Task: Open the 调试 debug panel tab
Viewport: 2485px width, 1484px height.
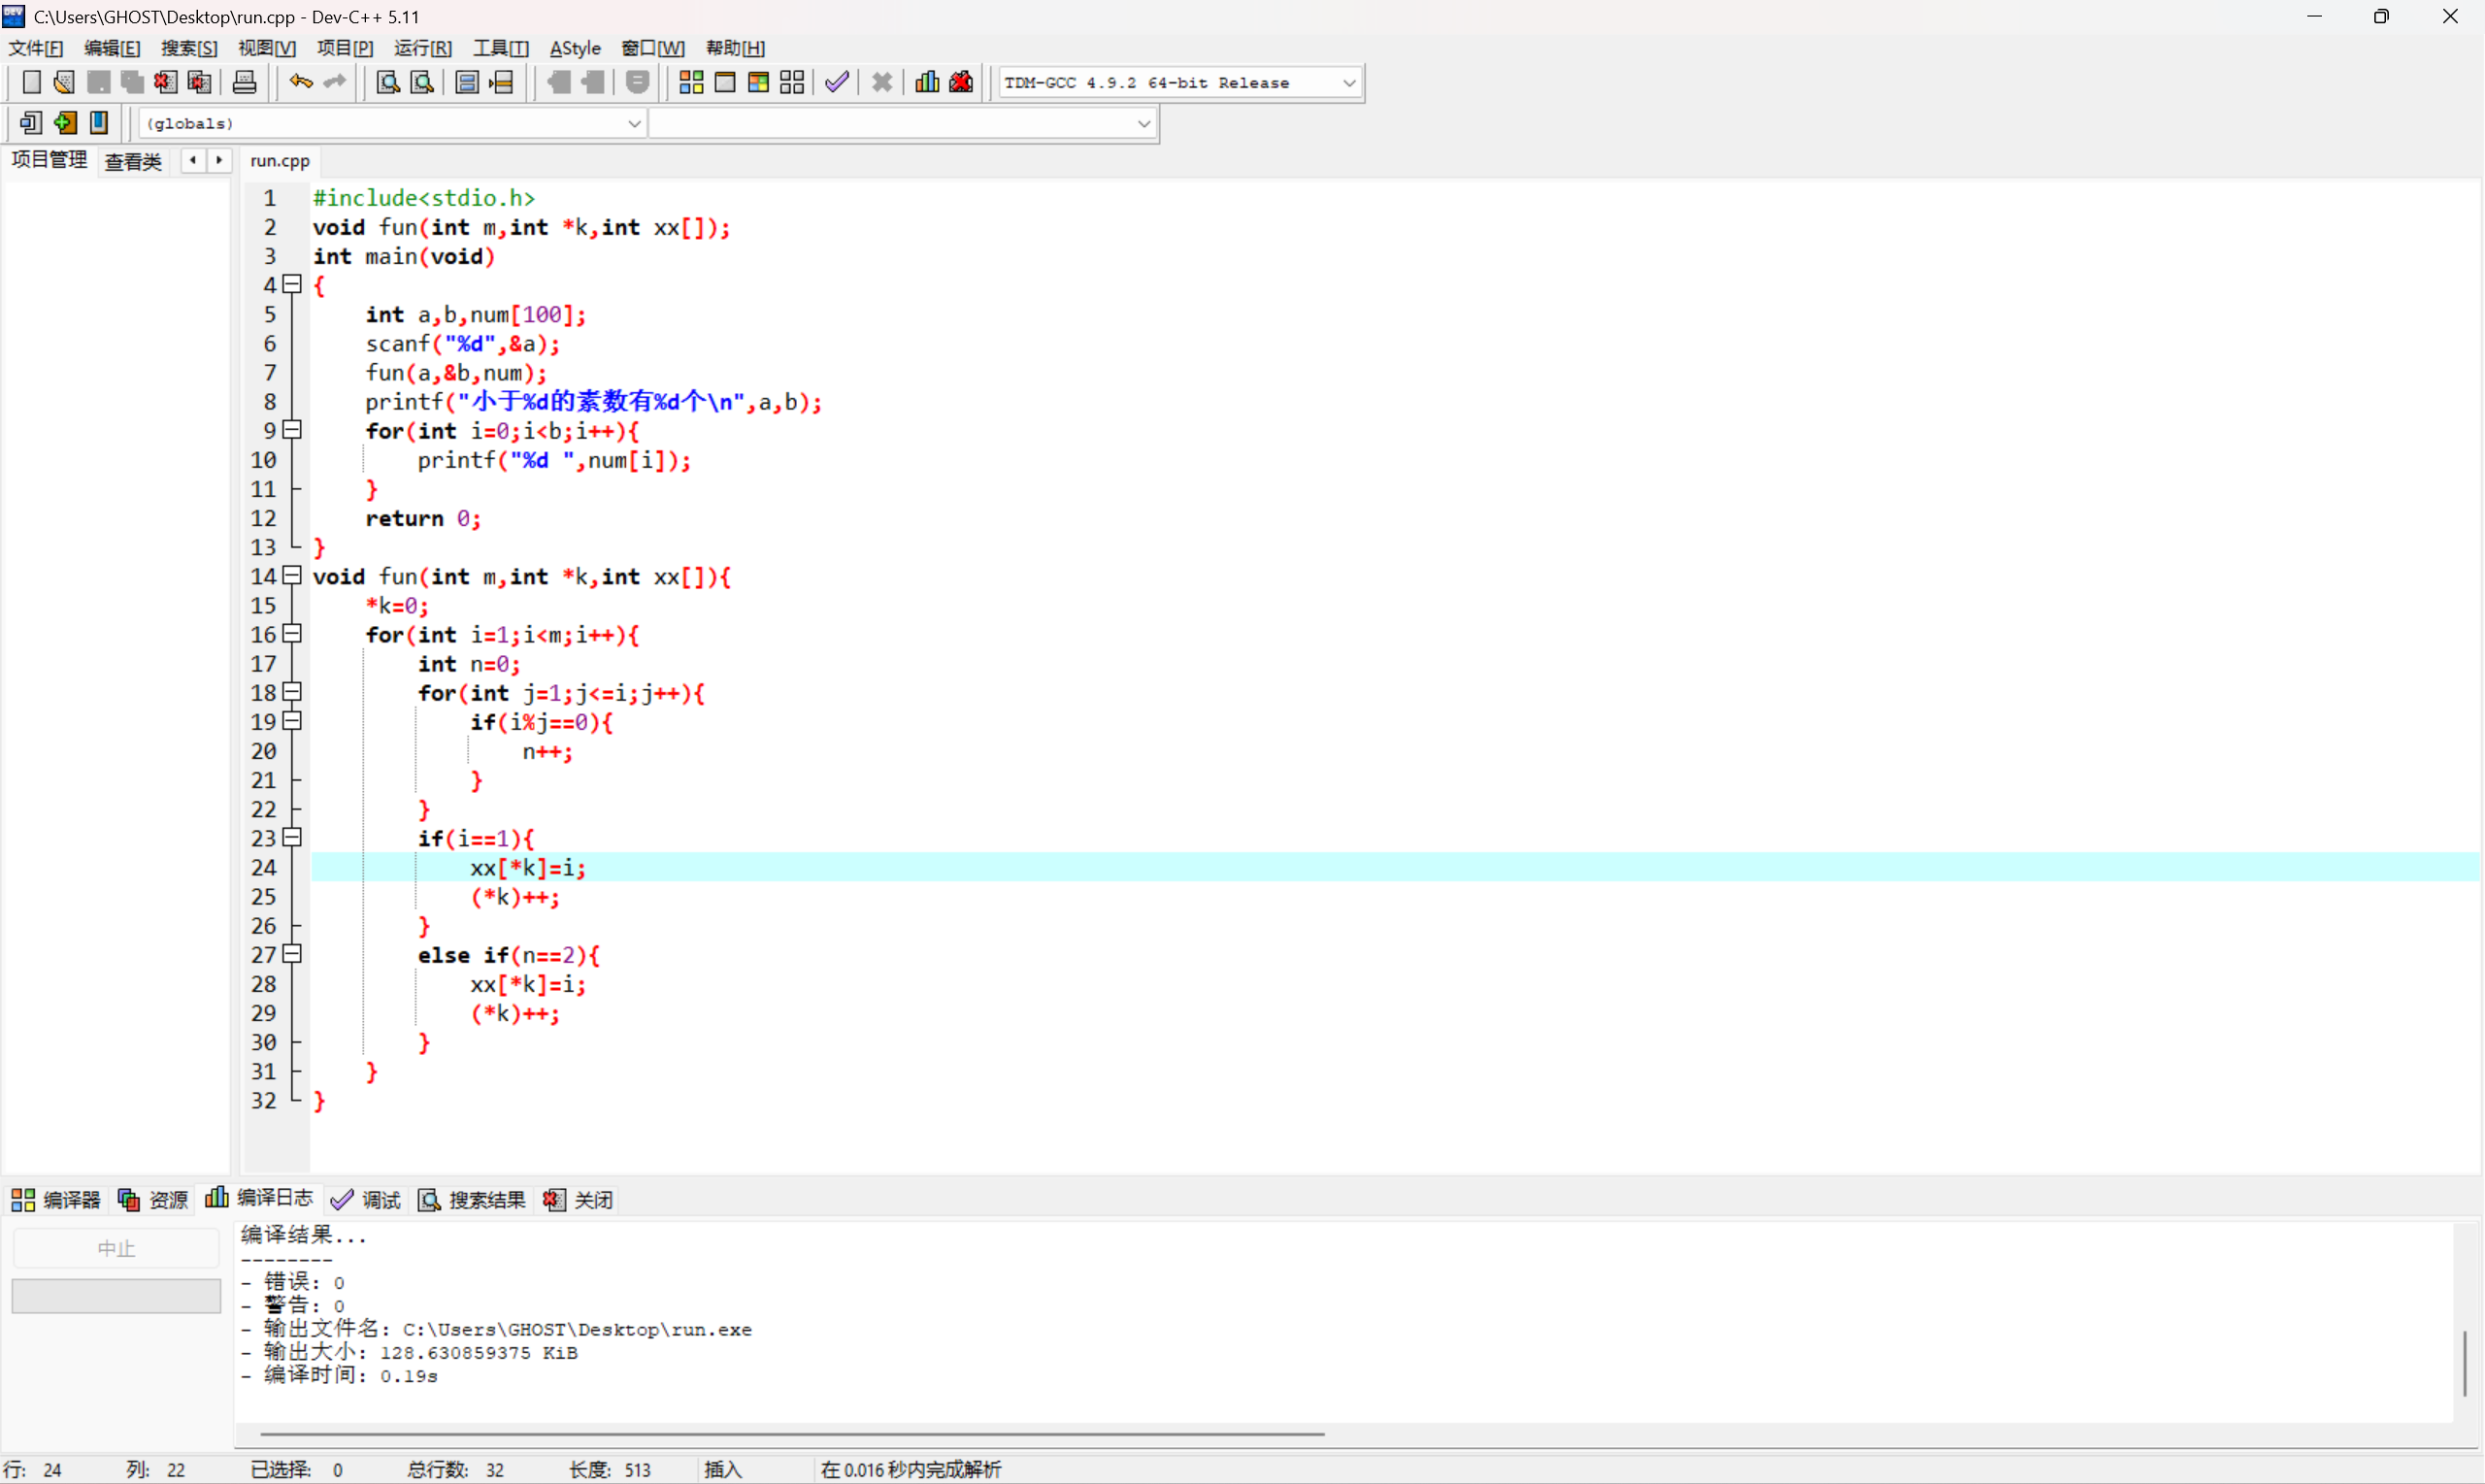Action: click(x=366, y=1199)
